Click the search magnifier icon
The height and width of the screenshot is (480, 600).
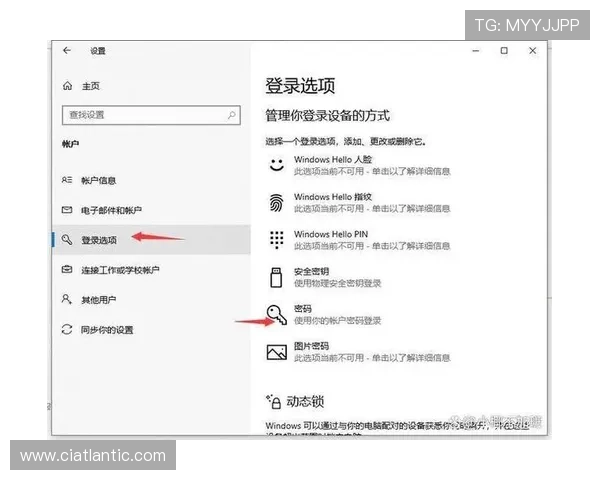point(232,114)
